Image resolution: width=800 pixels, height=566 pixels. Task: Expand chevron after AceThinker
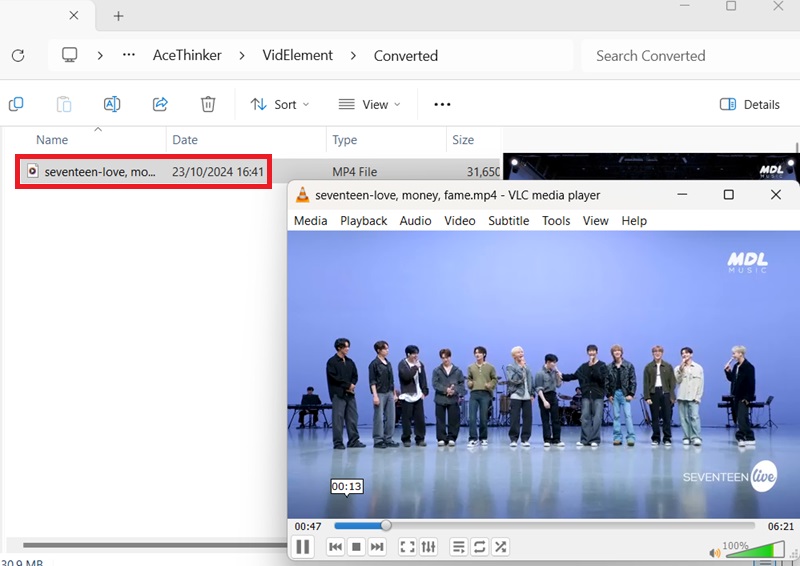(242, 55)
